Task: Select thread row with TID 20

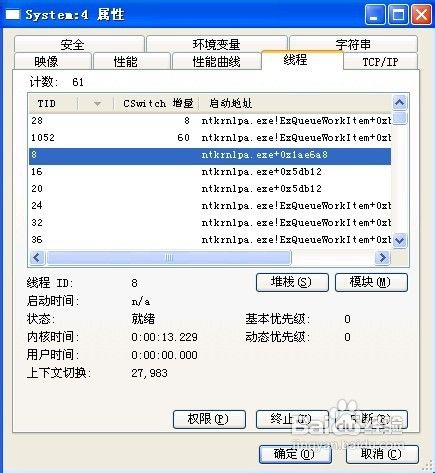Action: click(210, 189)
